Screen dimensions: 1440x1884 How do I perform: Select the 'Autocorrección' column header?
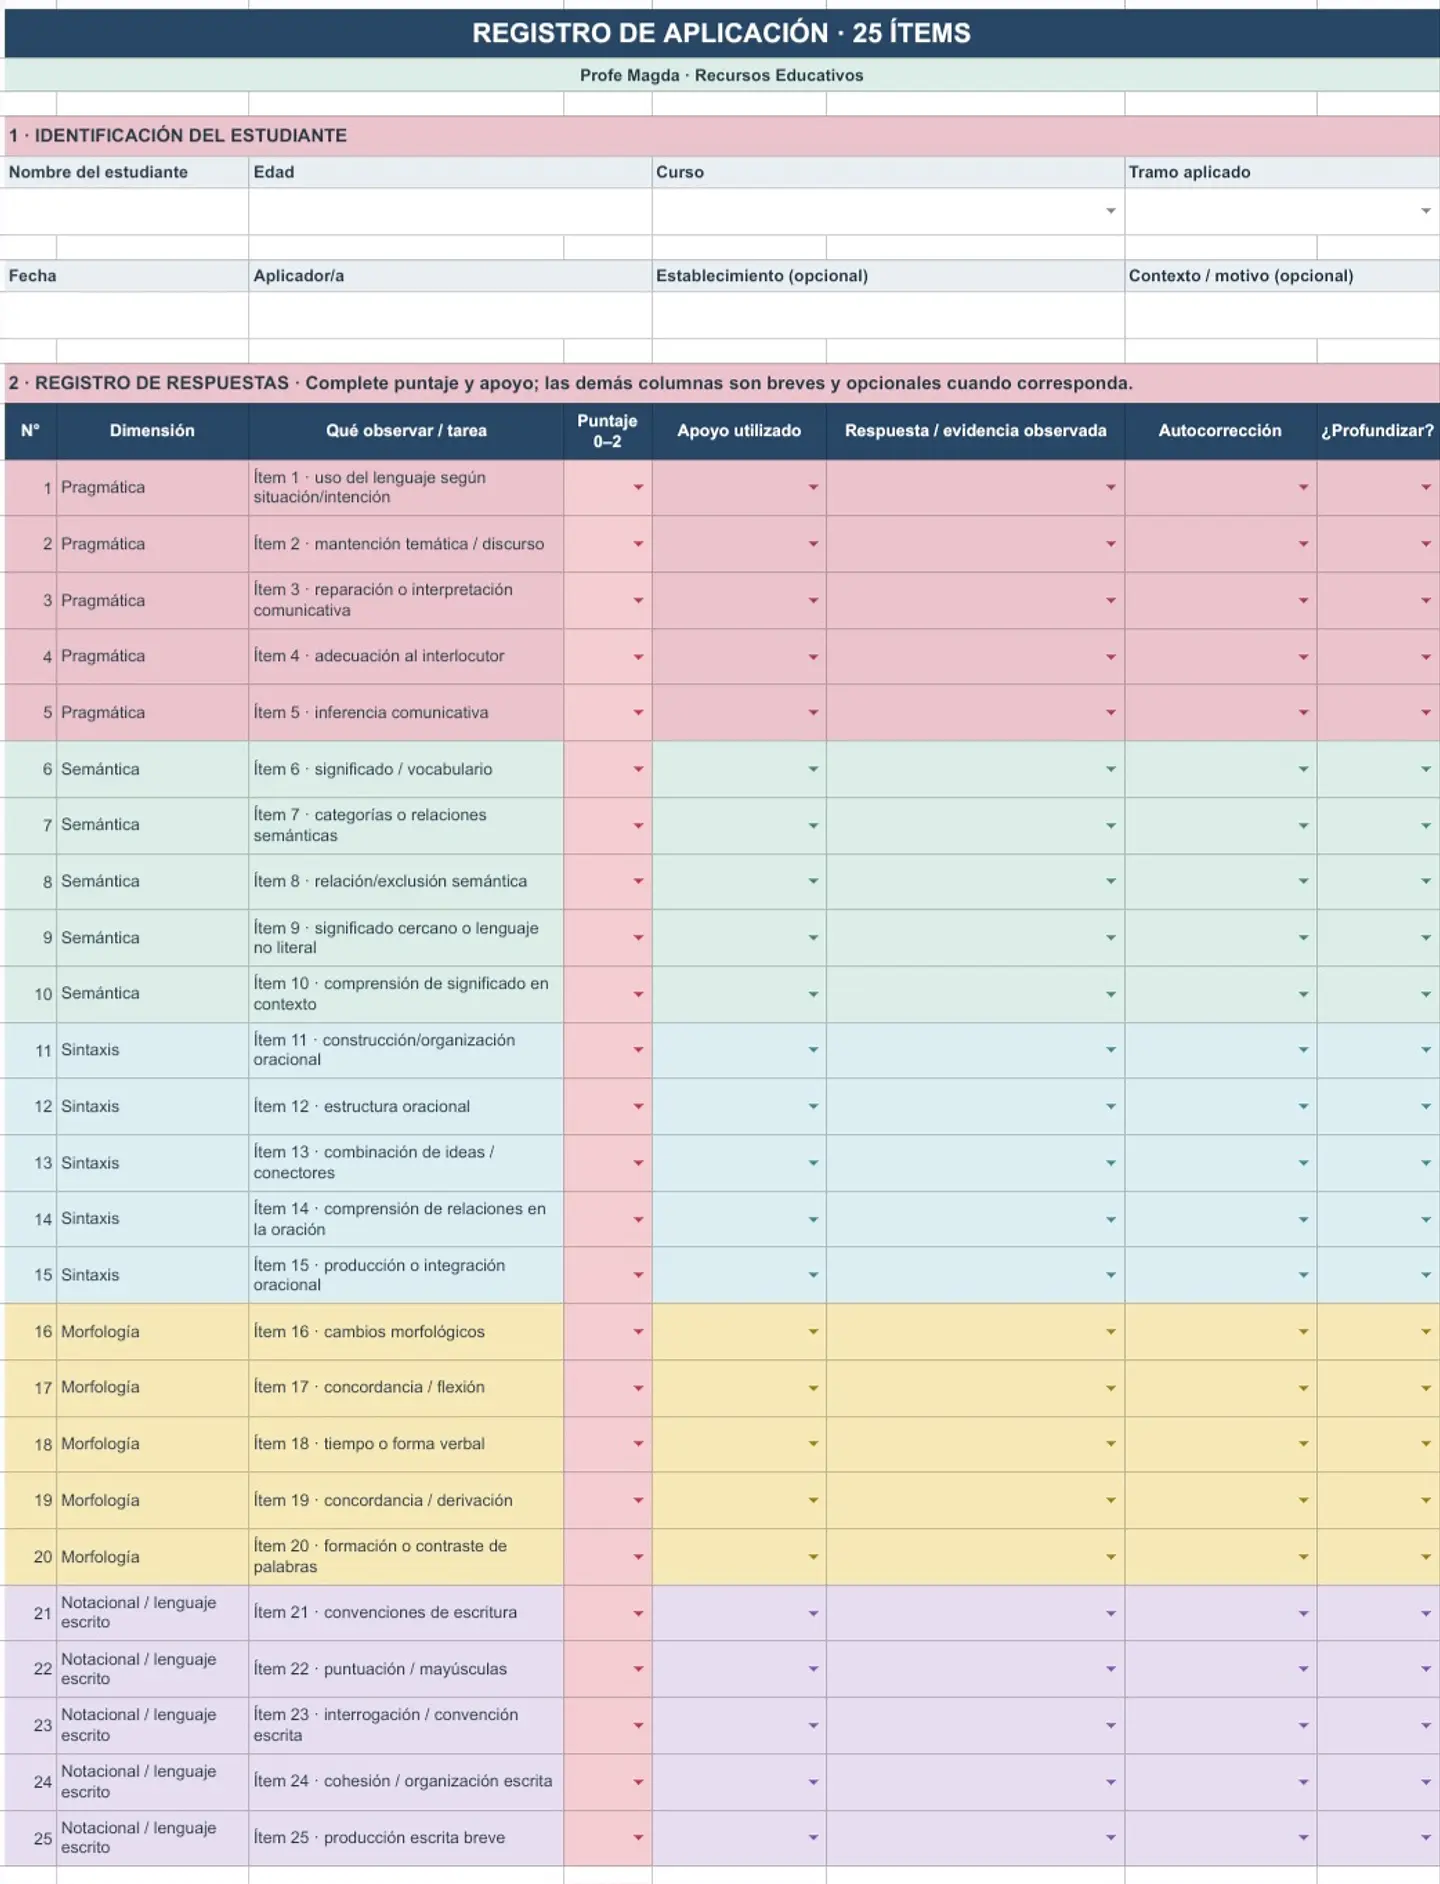tap(1220, 431)
